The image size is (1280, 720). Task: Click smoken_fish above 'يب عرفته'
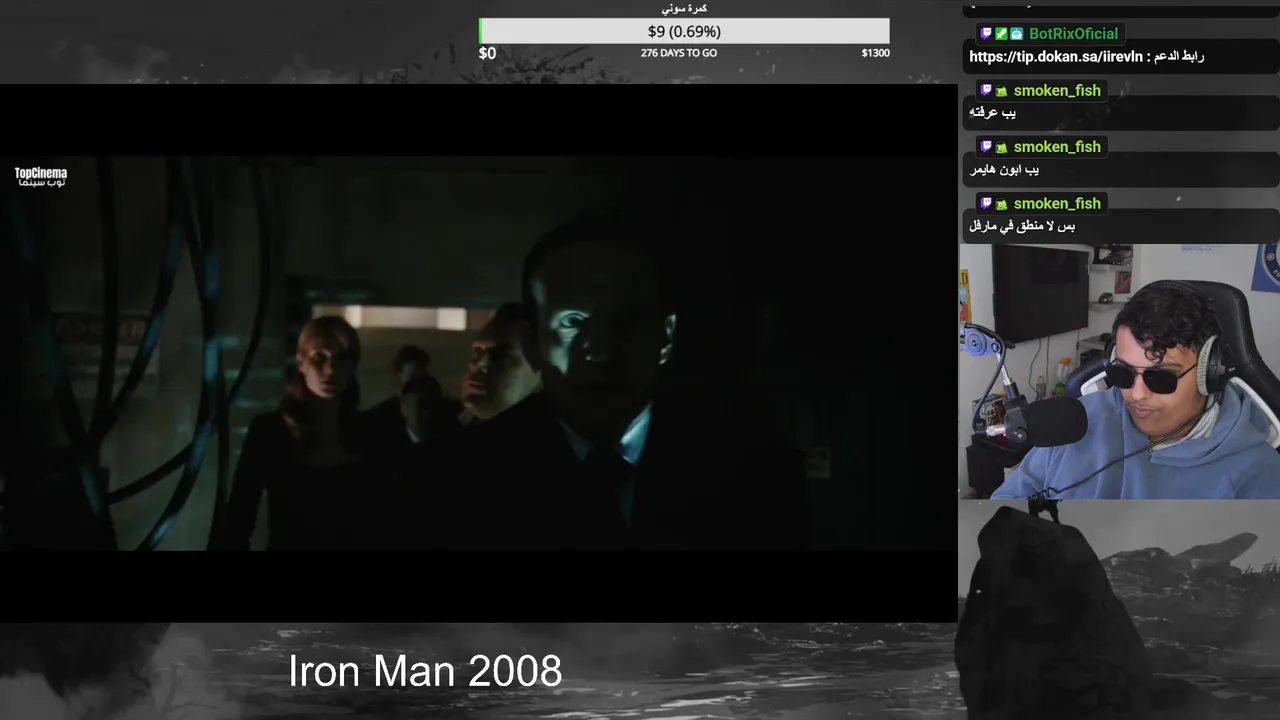(x=1057, y=91)
